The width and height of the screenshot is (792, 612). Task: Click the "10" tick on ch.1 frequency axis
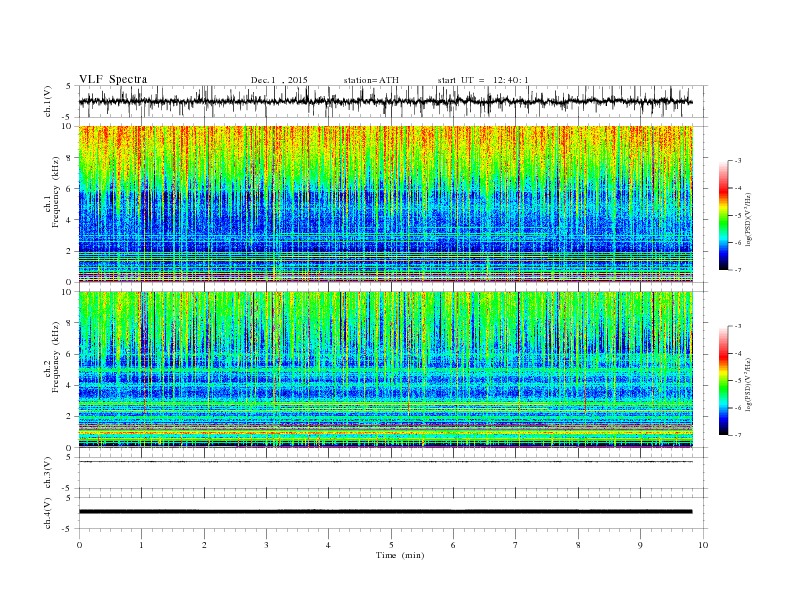point(68,126)
